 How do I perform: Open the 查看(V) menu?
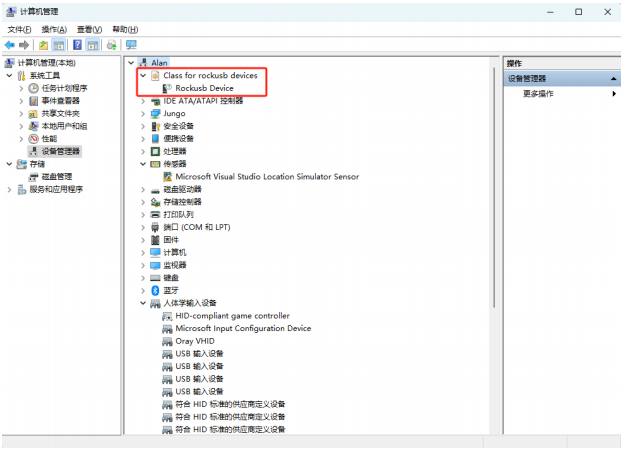point(90,30)
